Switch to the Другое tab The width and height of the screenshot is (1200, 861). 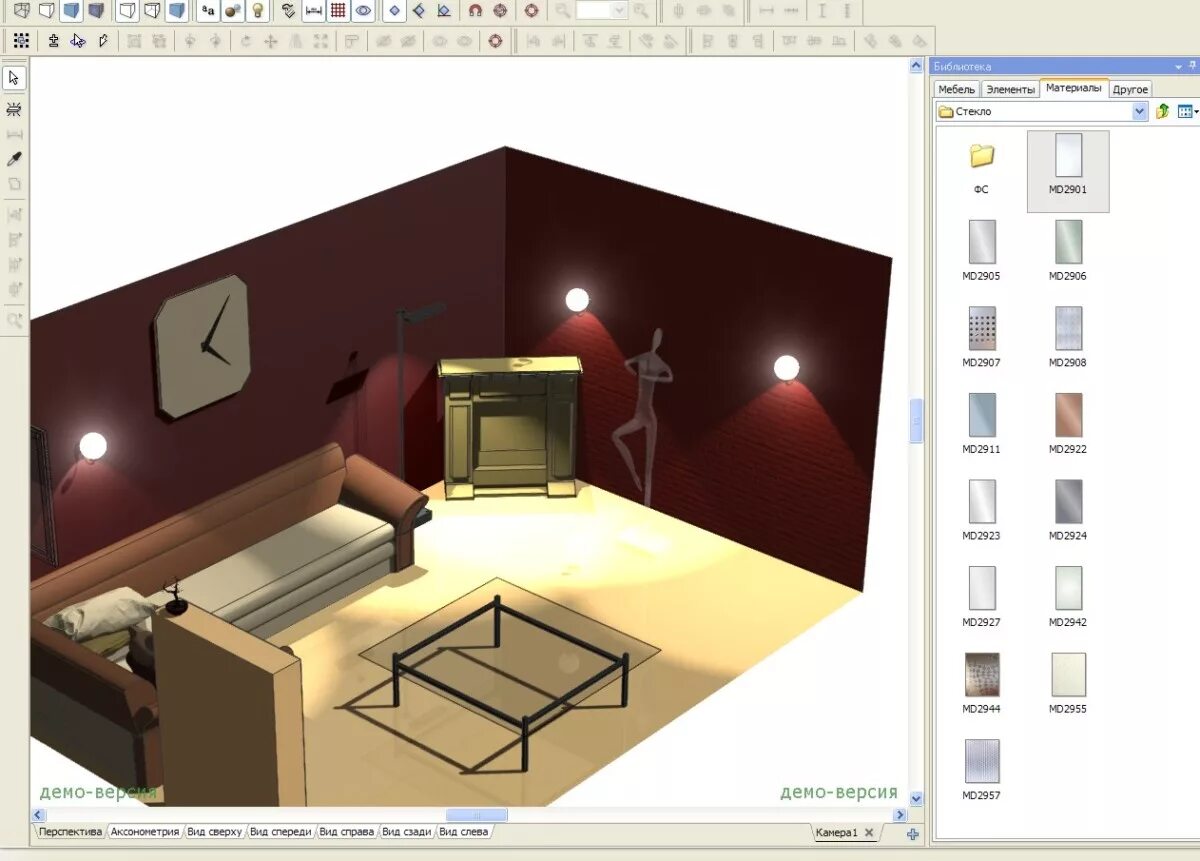click(1130, 89)
